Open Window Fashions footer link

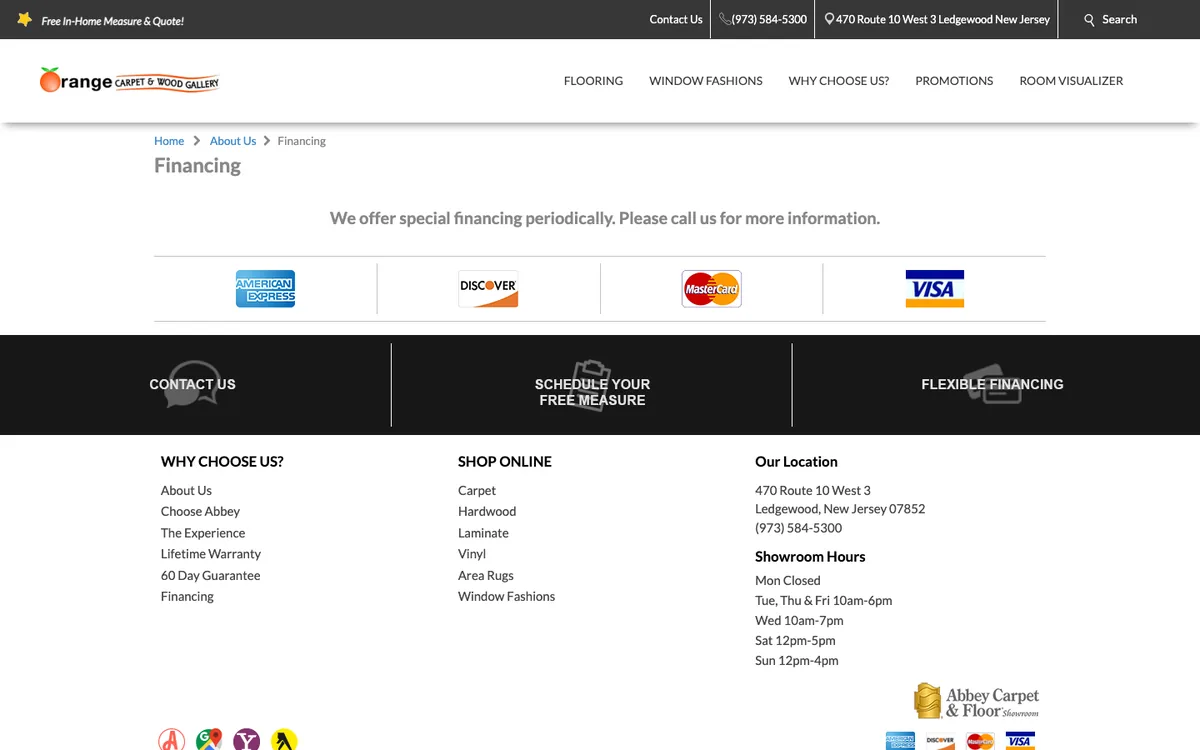tap(506, 596)
